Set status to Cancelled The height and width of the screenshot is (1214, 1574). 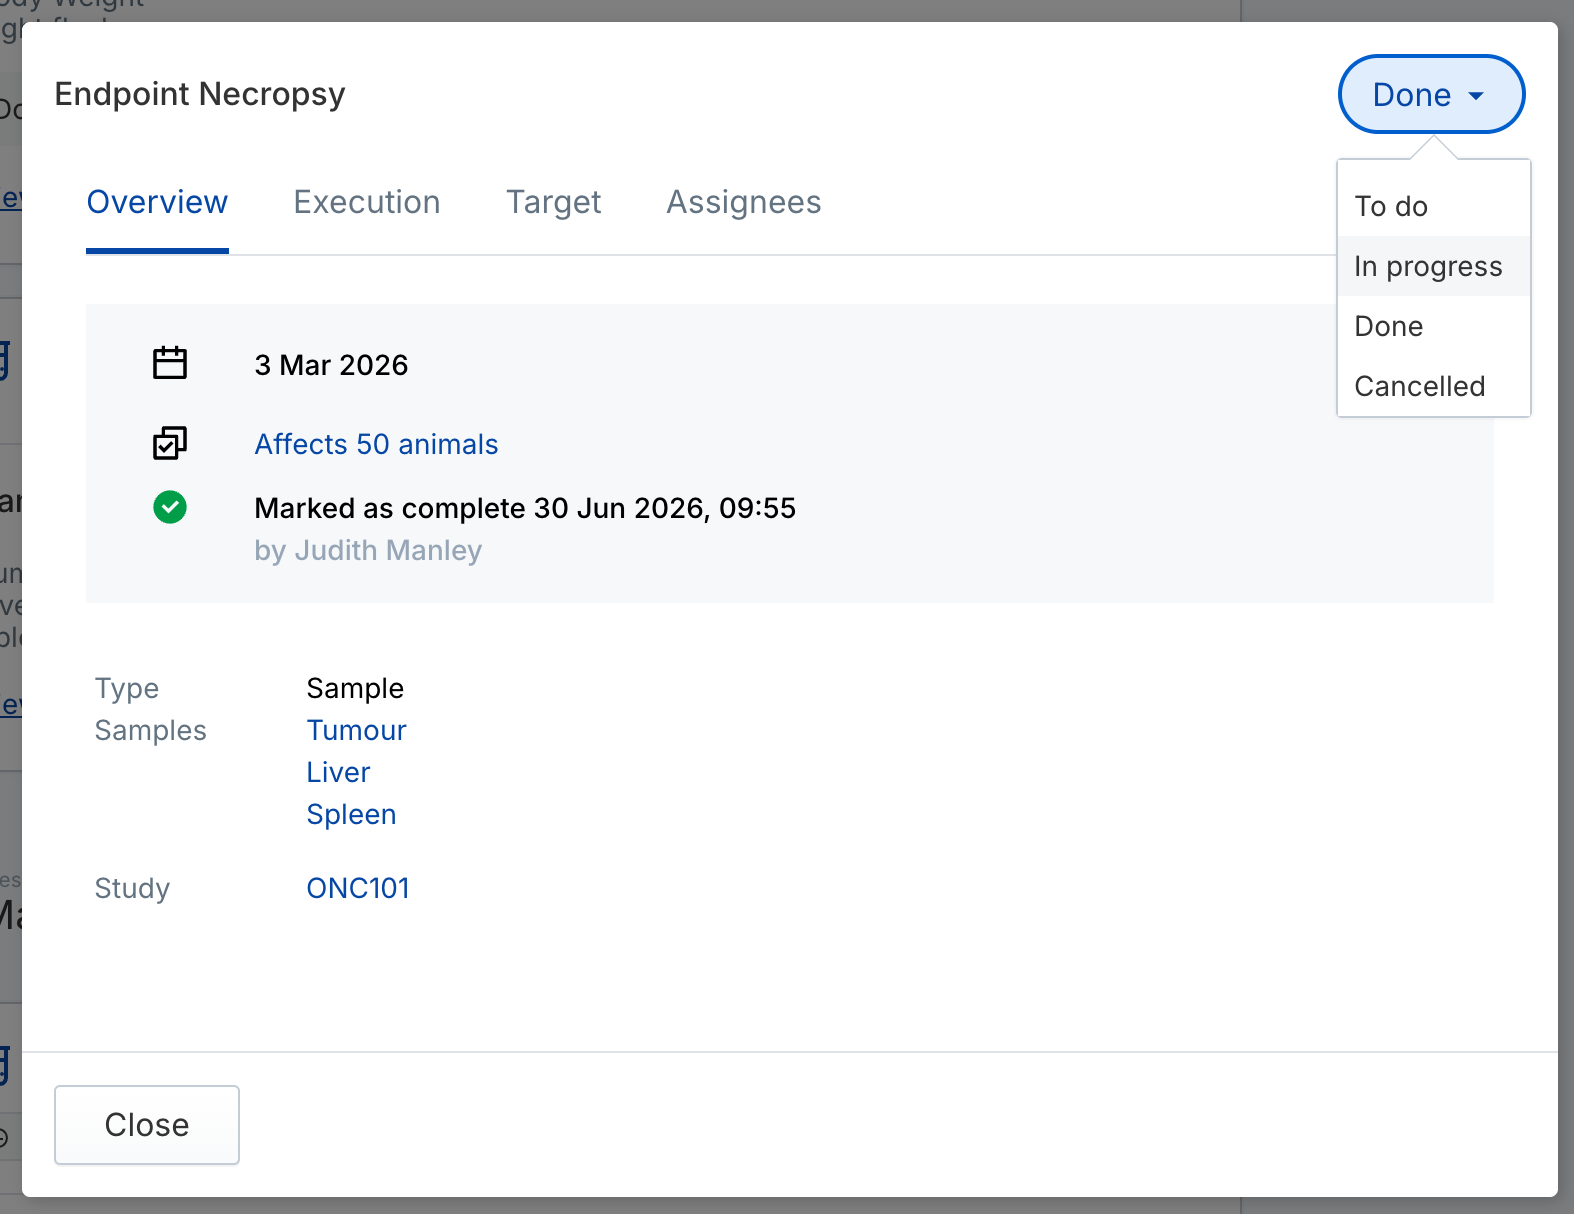[1434, 386]
